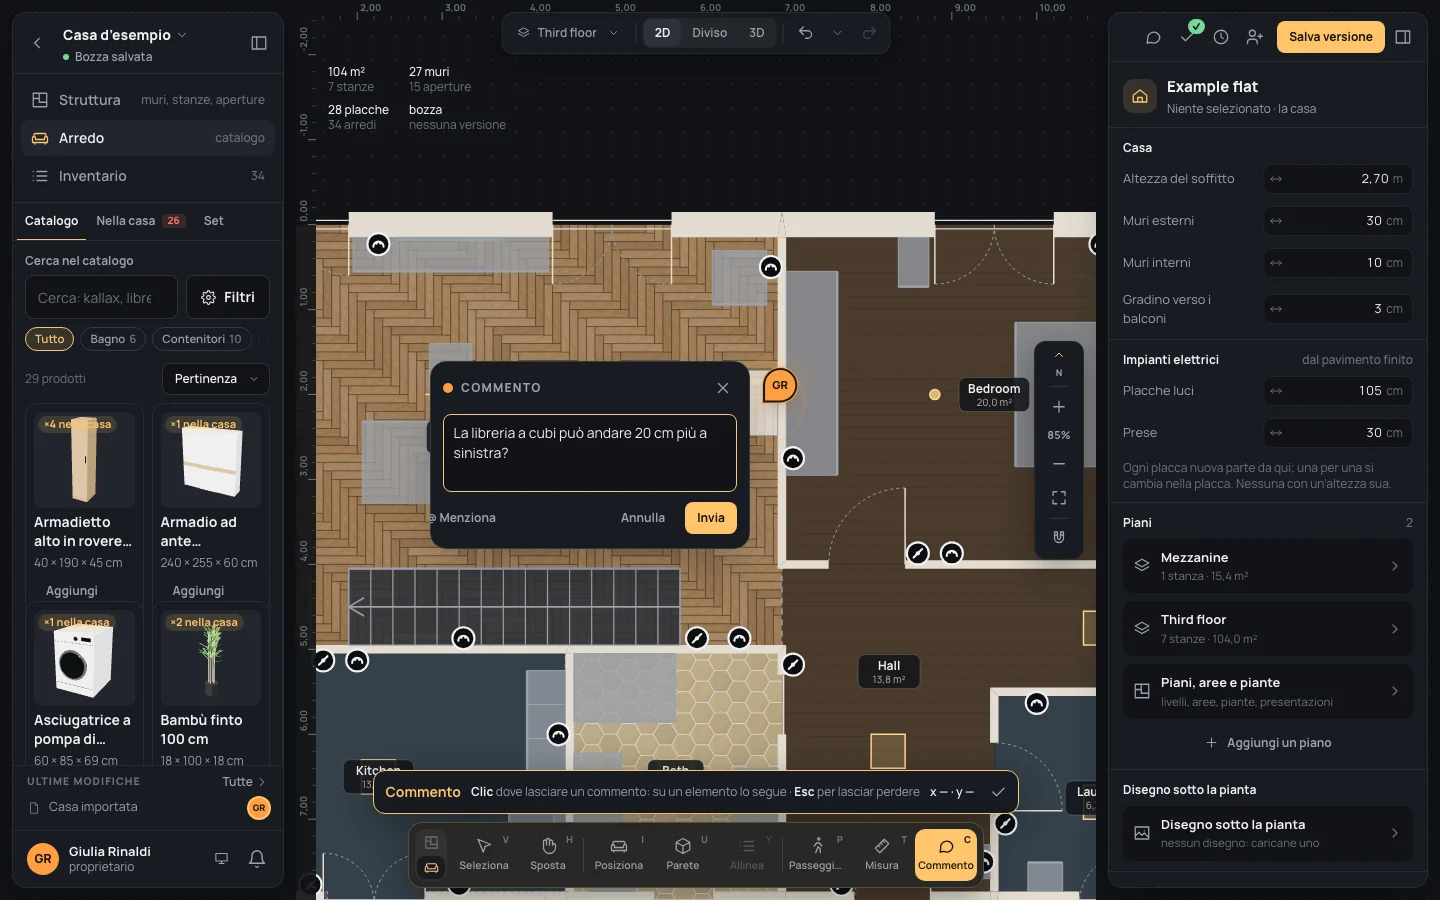Click the undo arrow in top toolbar
The height and width of the screenshot is (900, 1440).
805,33
